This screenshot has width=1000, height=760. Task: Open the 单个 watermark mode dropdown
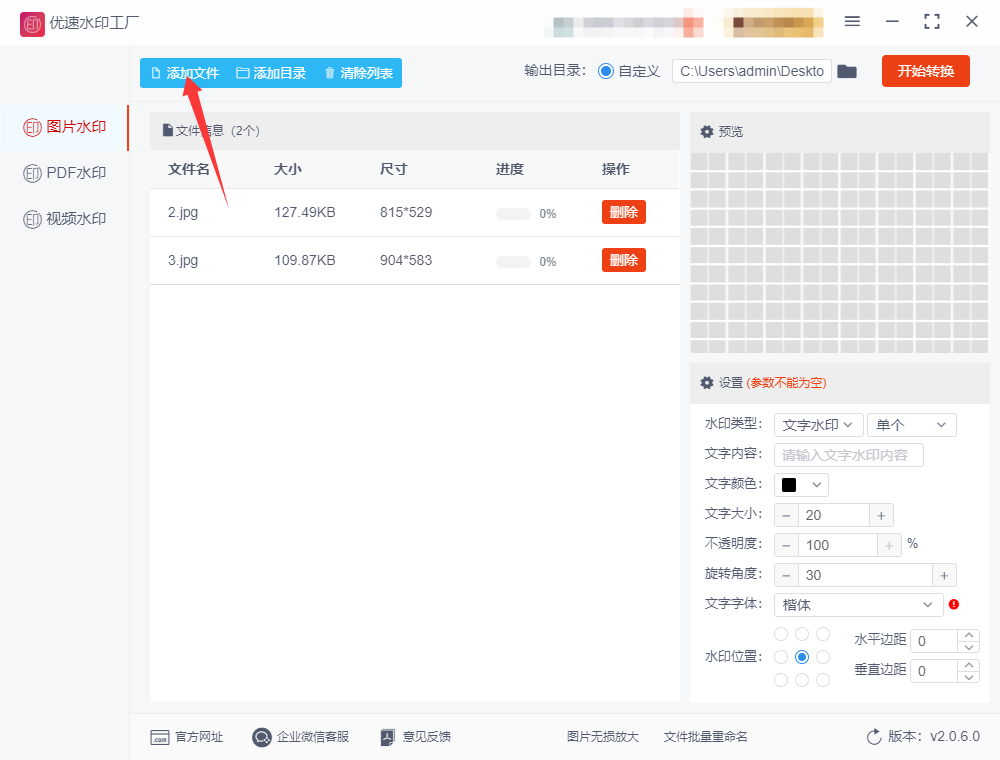(x=911, y=425)
